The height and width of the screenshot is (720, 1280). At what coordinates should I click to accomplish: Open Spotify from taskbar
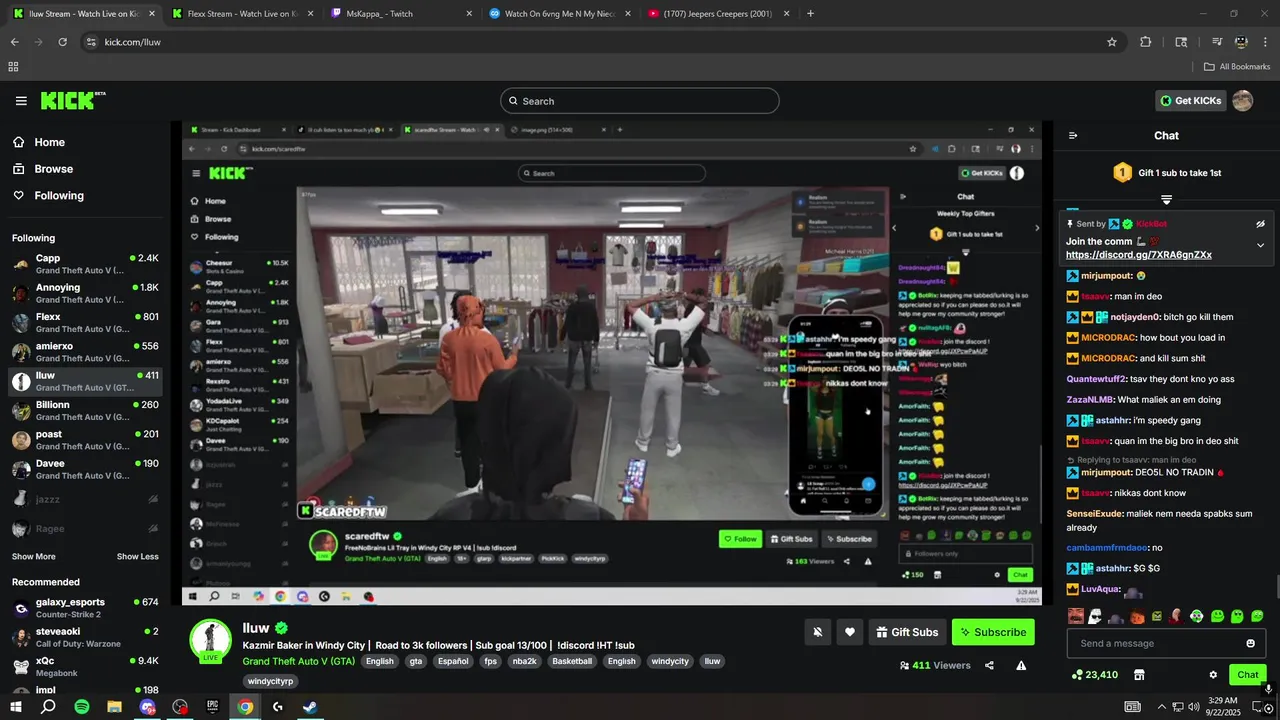(x=82, y=707)
